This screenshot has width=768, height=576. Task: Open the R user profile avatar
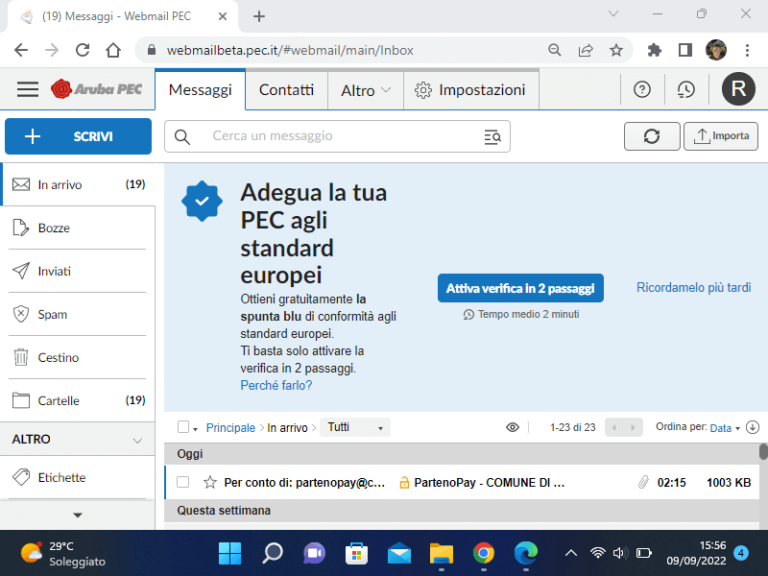[738, 89]
